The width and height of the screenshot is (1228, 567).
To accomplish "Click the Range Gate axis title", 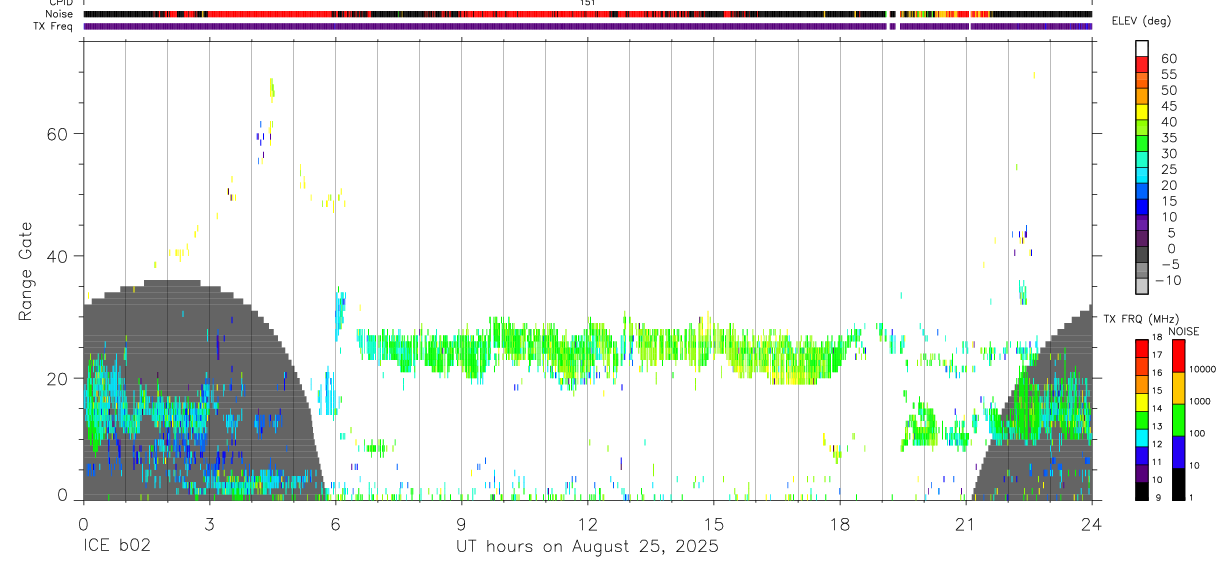I will click(x=25, y=271).
